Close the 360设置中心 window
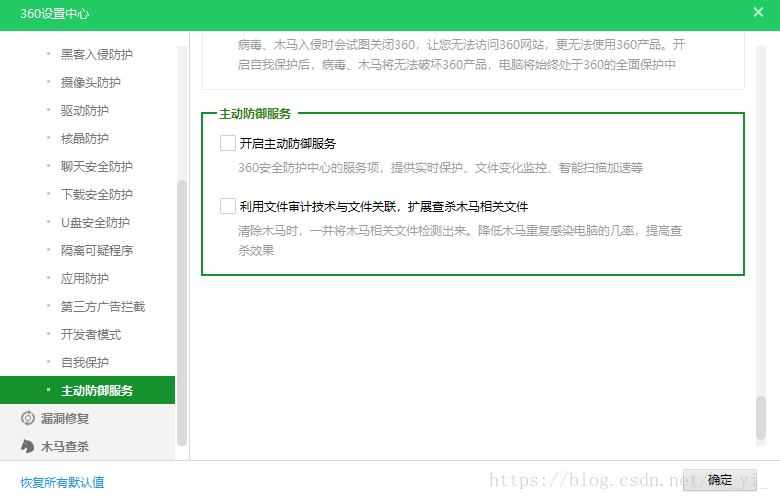The image size is (780, 500). 758,12
